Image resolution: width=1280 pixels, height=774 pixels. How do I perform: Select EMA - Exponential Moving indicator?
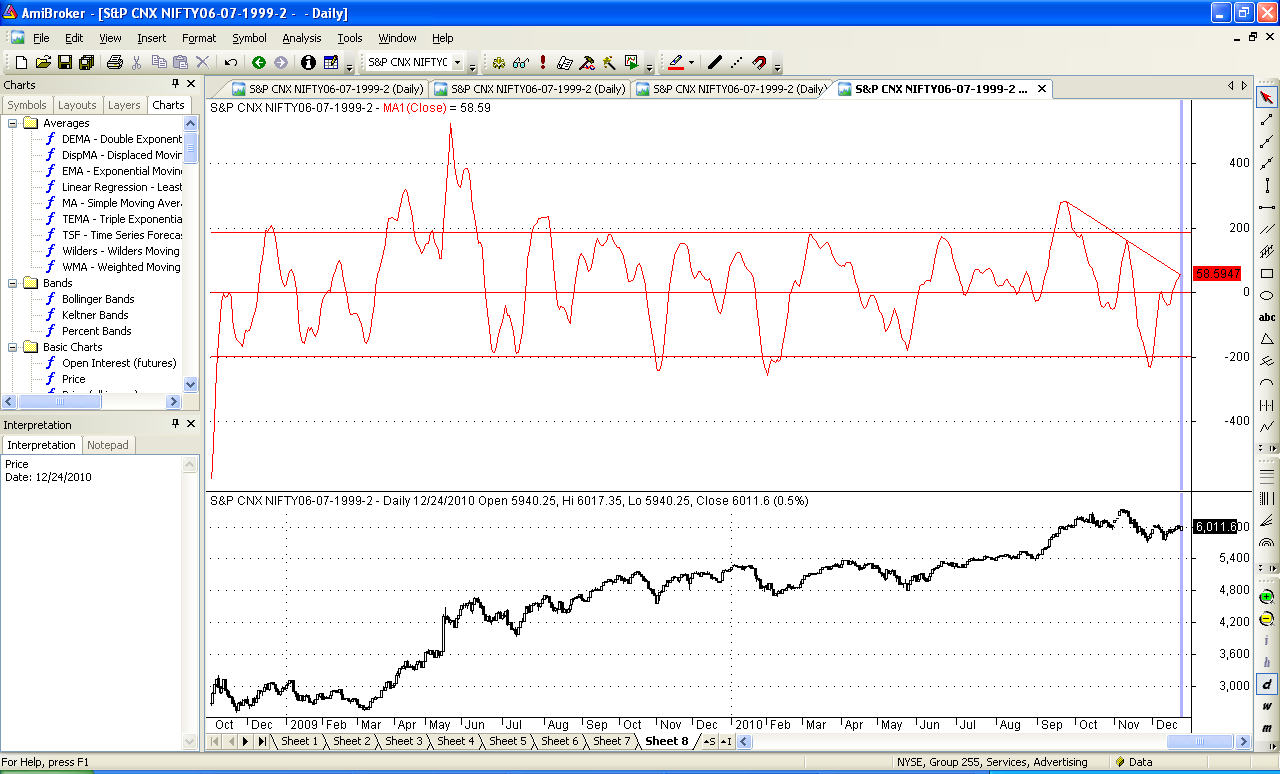tap(122, 171)
